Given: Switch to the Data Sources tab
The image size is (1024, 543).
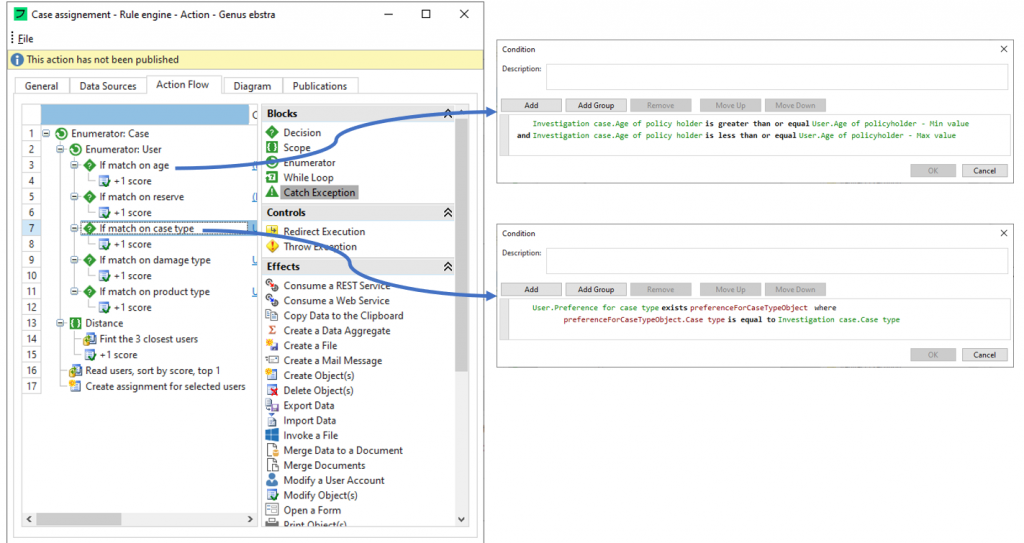Looking at the screenshot, I should pos(108,86).
